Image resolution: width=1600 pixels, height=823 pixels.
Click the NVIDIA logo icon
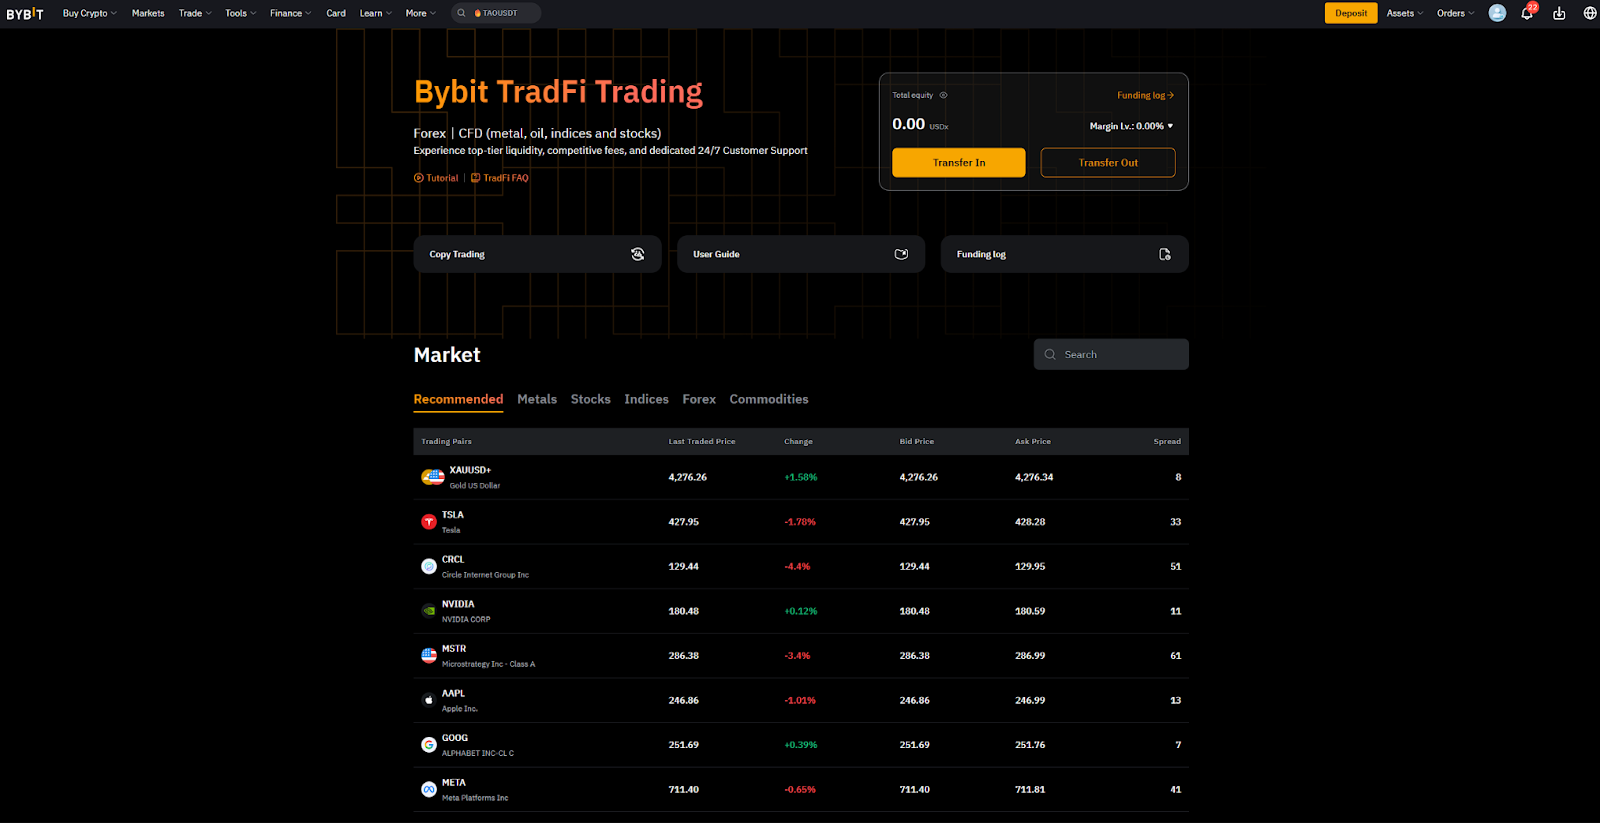click(x=429, y=611)
